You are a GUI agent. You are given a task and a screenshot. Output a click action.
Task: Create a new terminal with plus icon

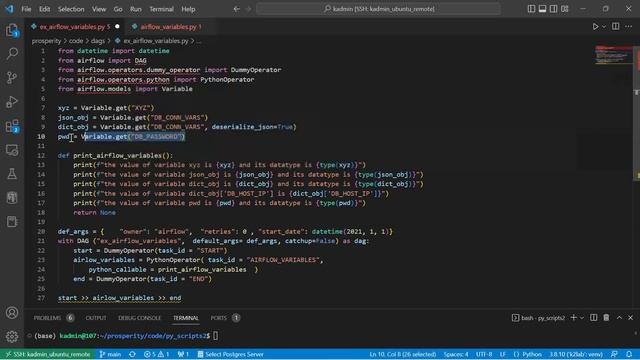point(573,318)
